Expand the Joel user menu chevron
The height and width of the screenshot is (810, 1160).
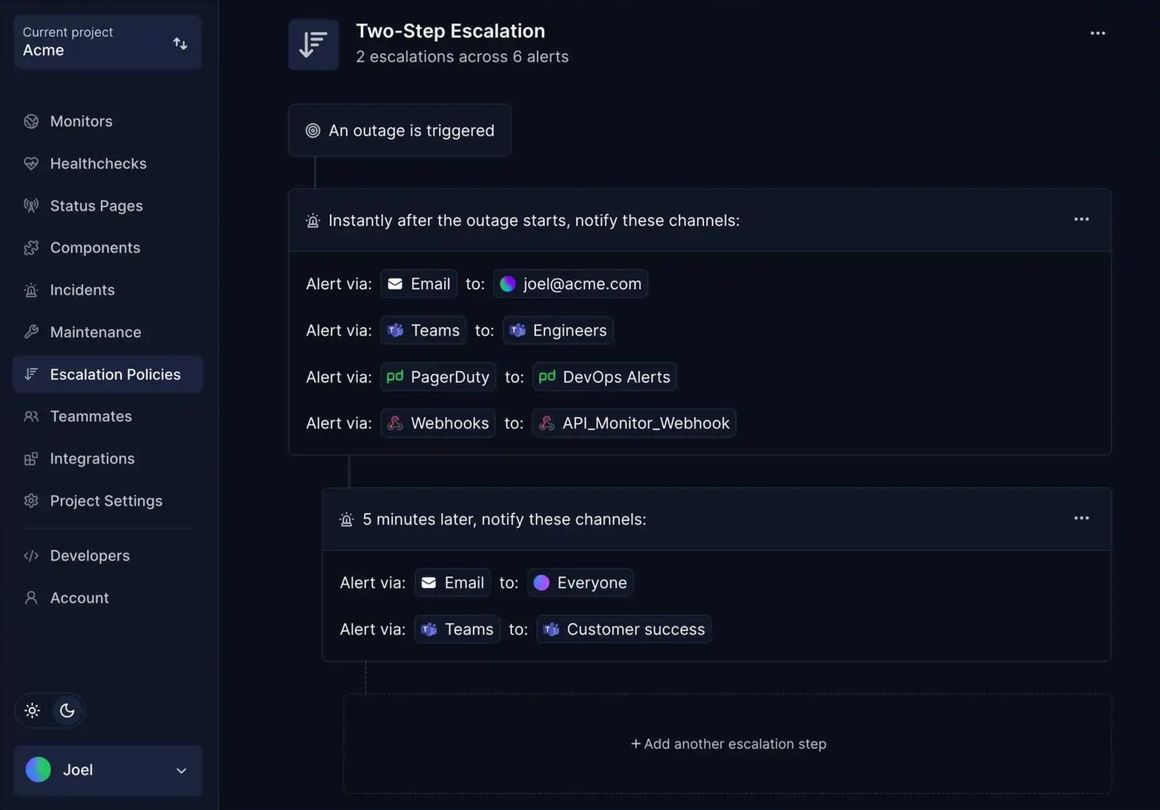(181, 771)
